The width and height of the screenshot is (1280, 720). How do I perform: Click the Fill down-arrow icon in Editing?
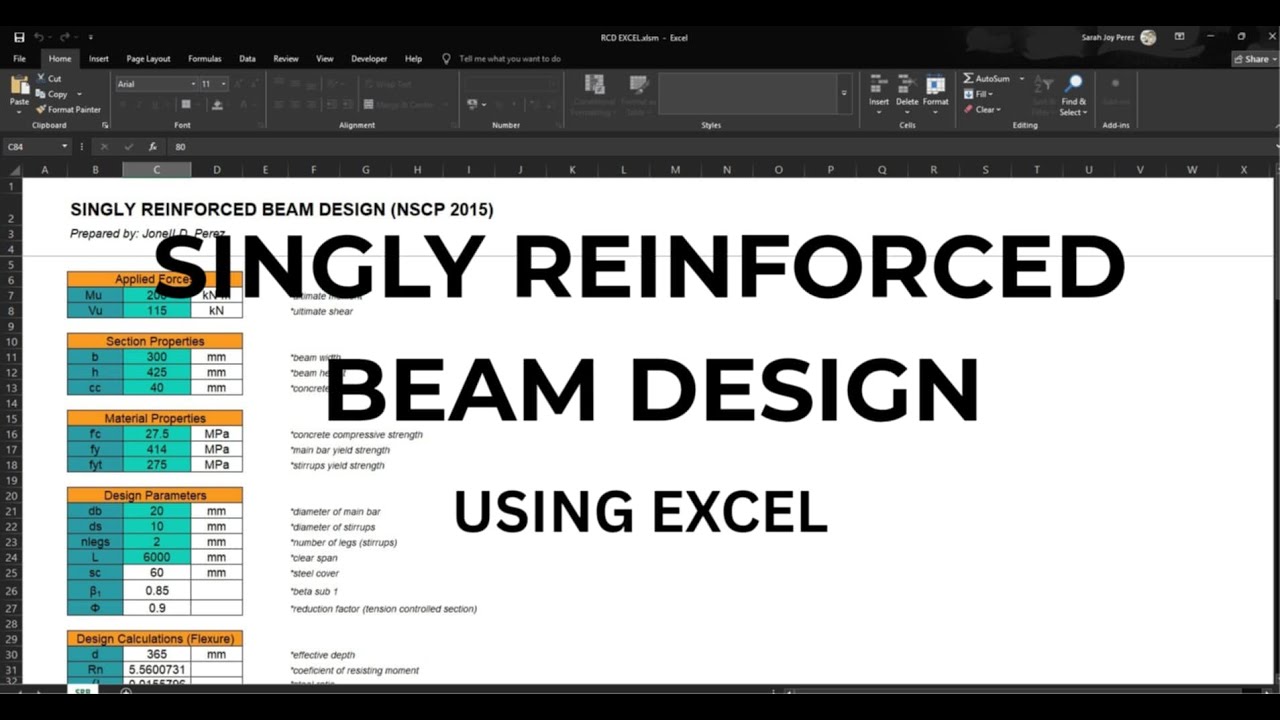pyautogui.click(x=968, y=94)
